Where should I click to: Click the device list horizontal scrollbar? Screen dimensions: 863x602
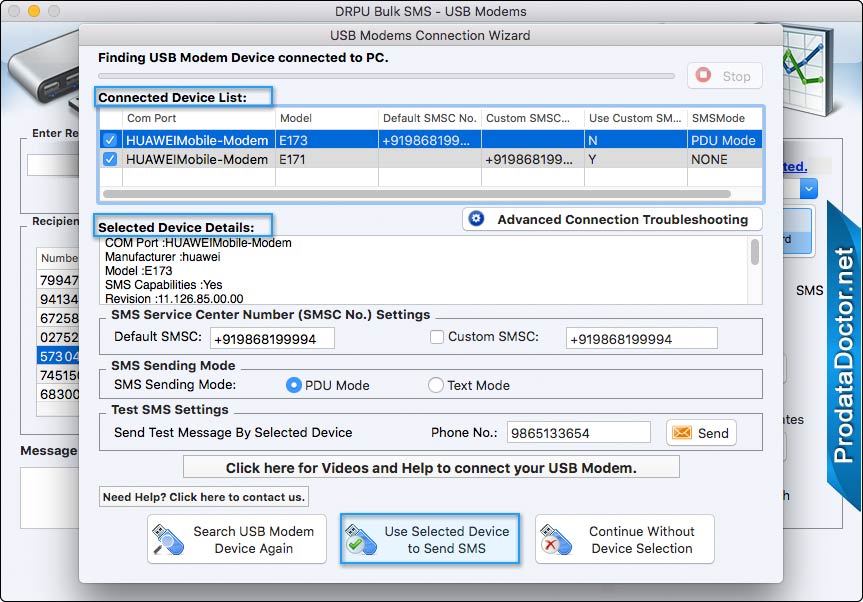417,194
